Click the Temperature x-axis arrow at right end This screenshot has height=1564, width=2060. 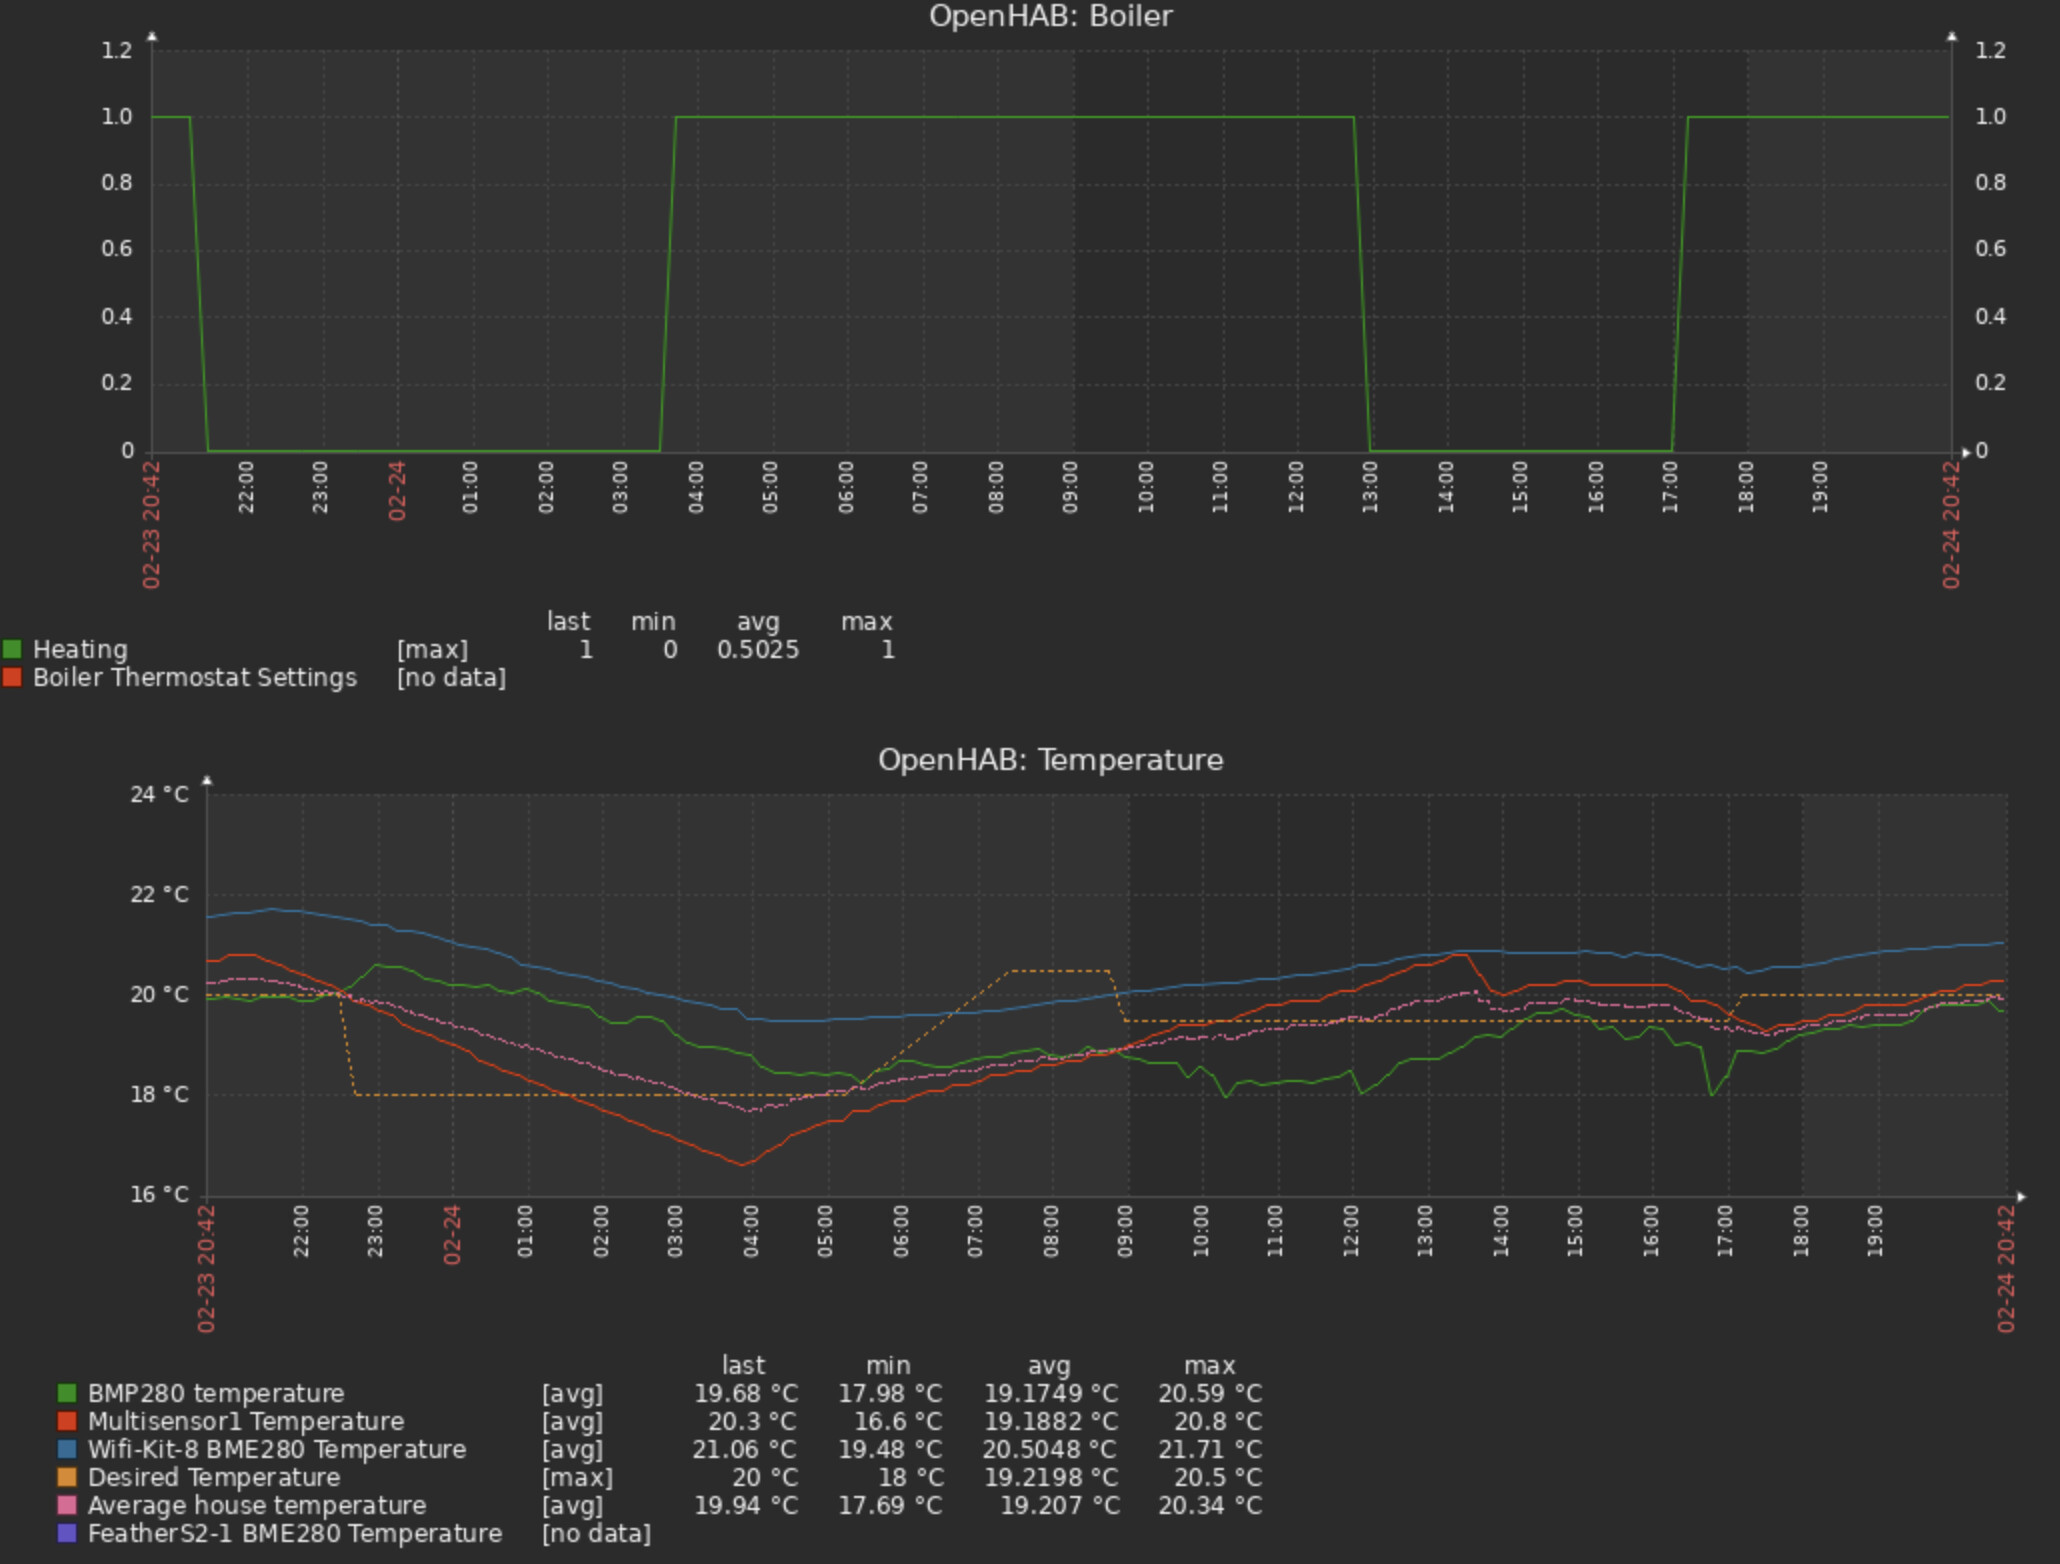(x=2021, y=1196)
